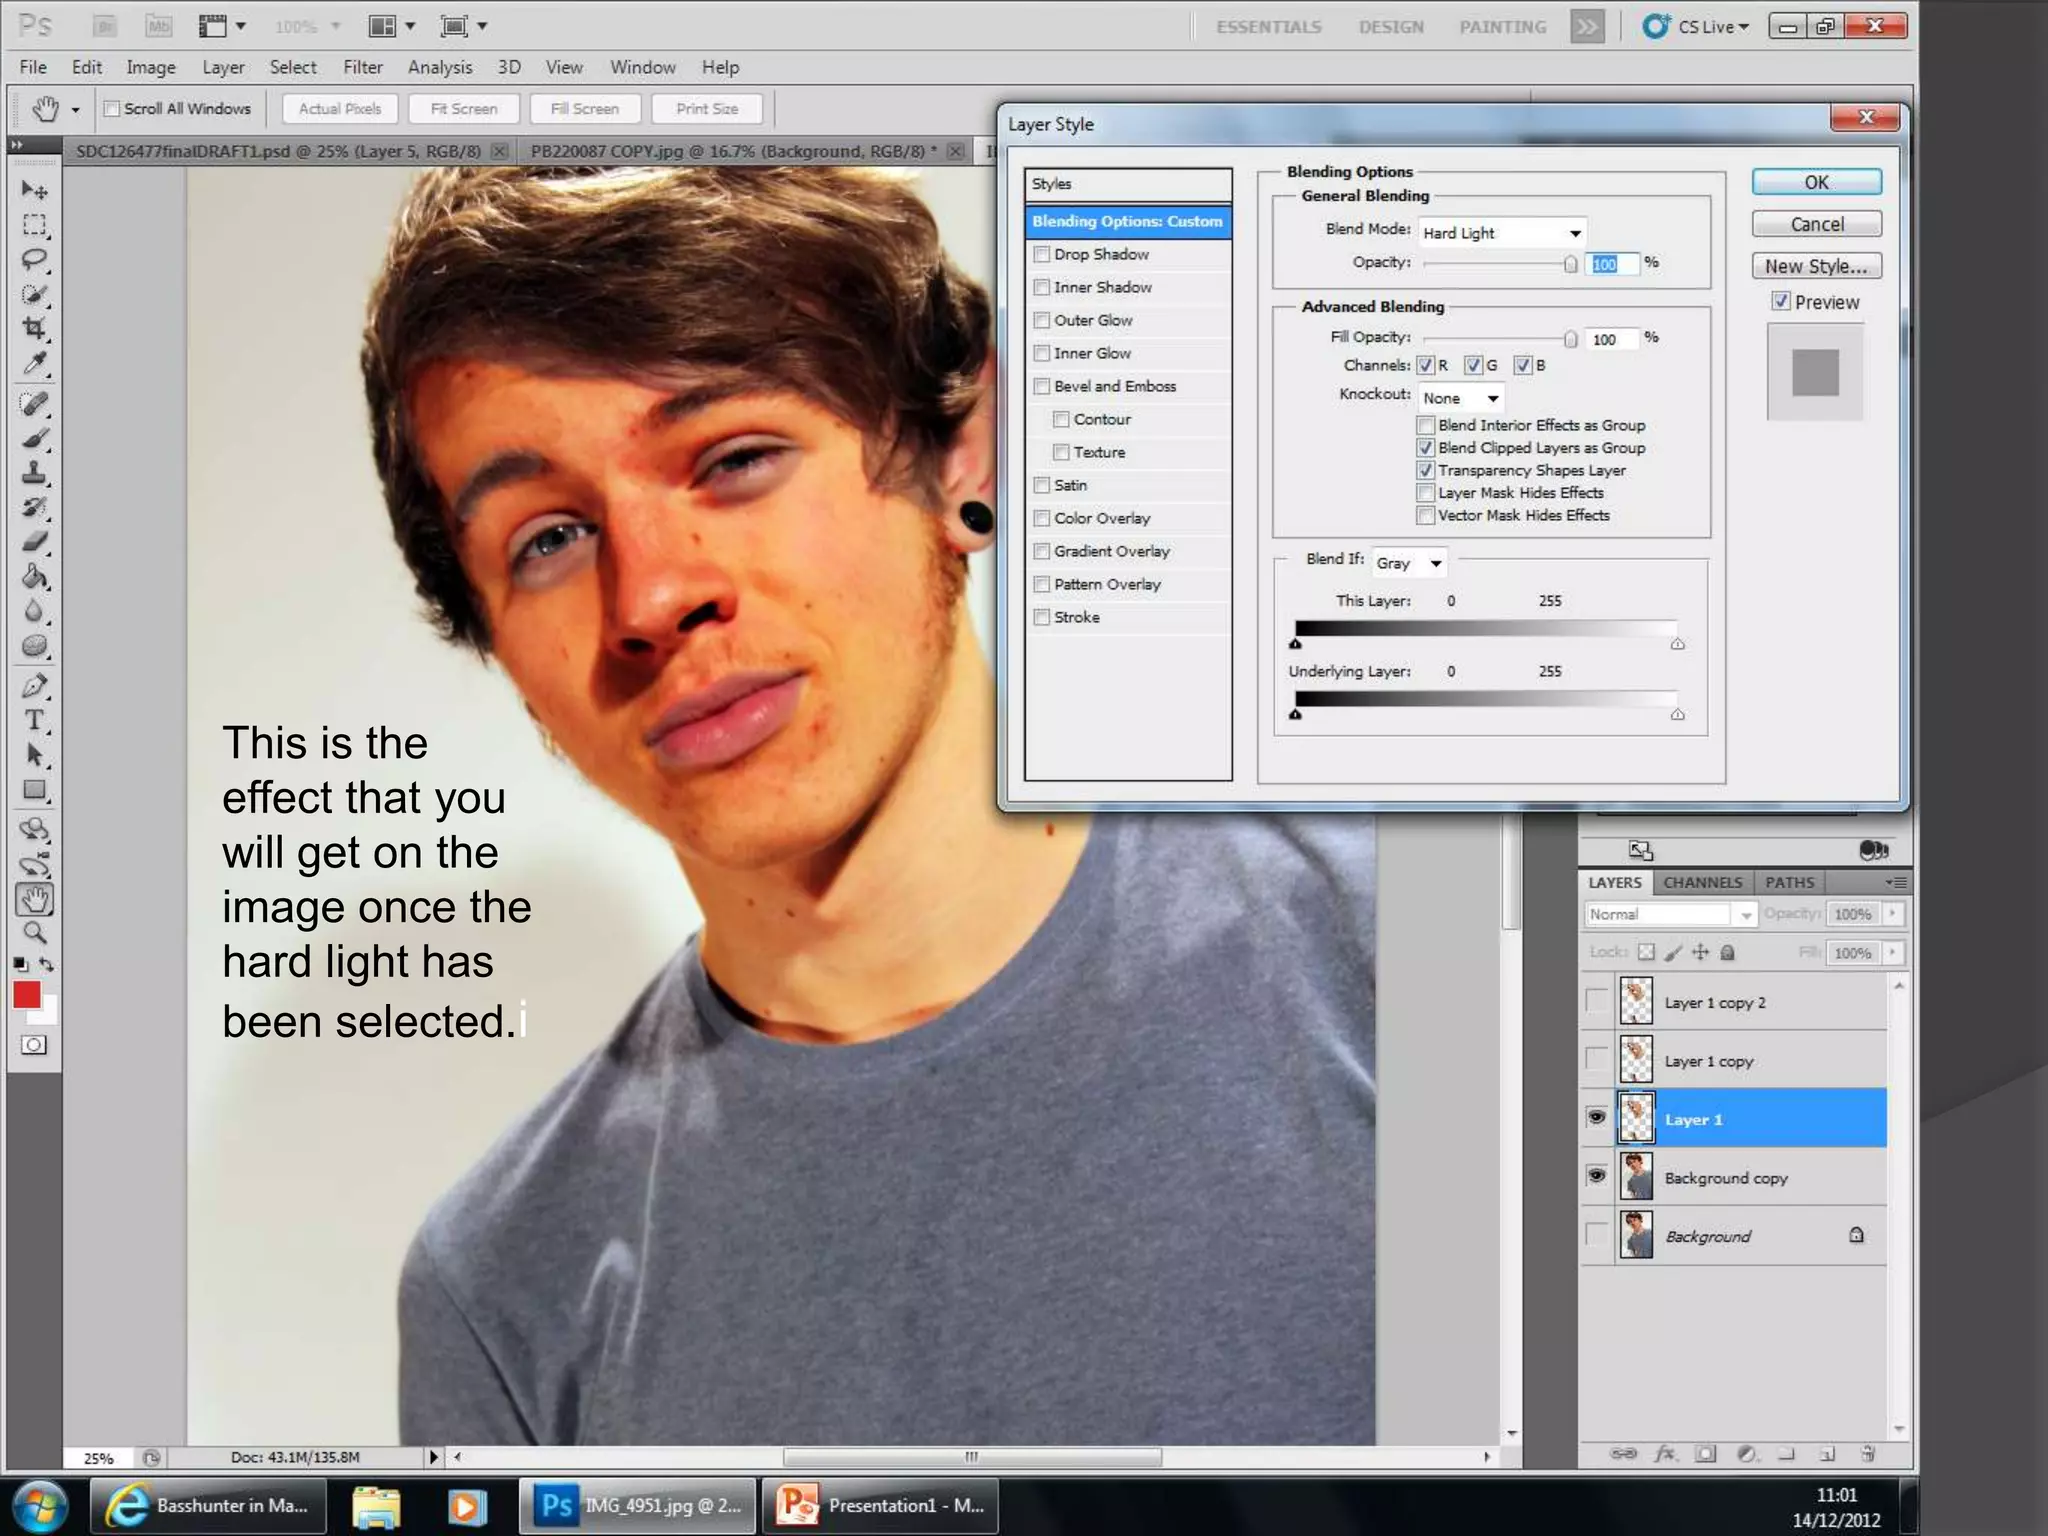Open the Blend If Gray dropdown
The height and width of the screenshot is (1536, 2048).
pos(1409,563)
